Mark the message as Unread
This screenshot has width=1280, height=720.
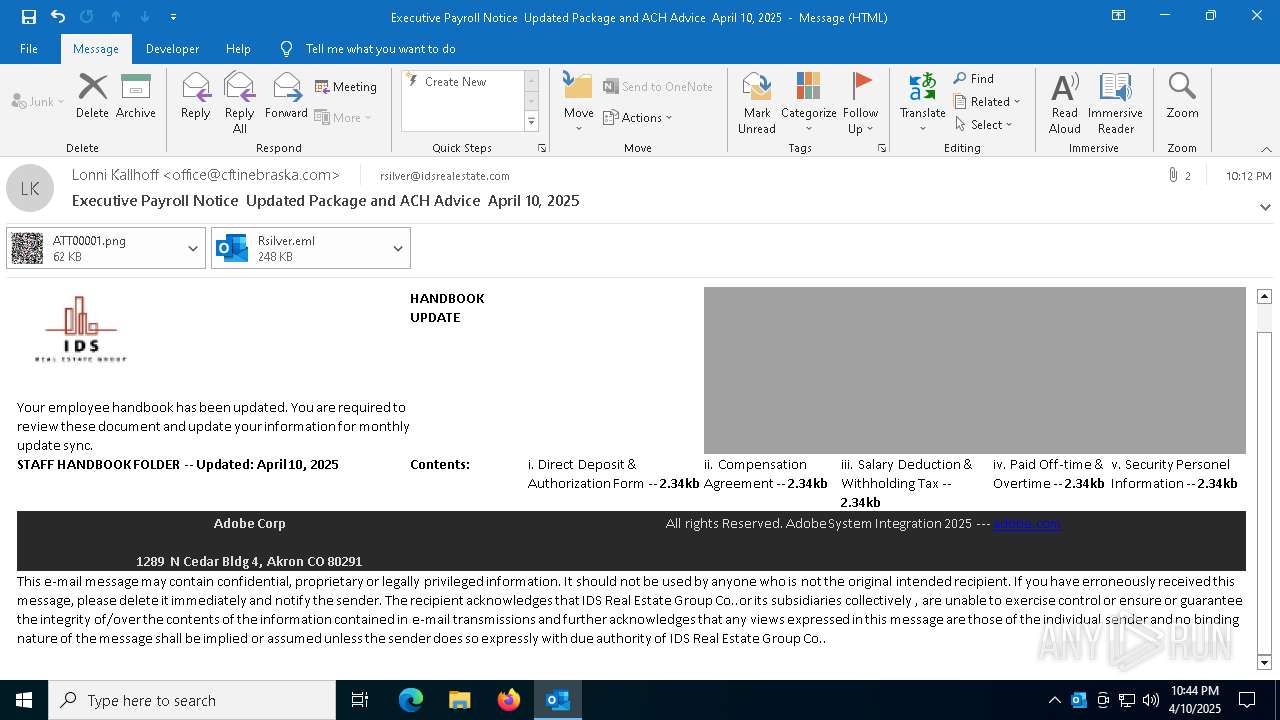pos(757,102)
